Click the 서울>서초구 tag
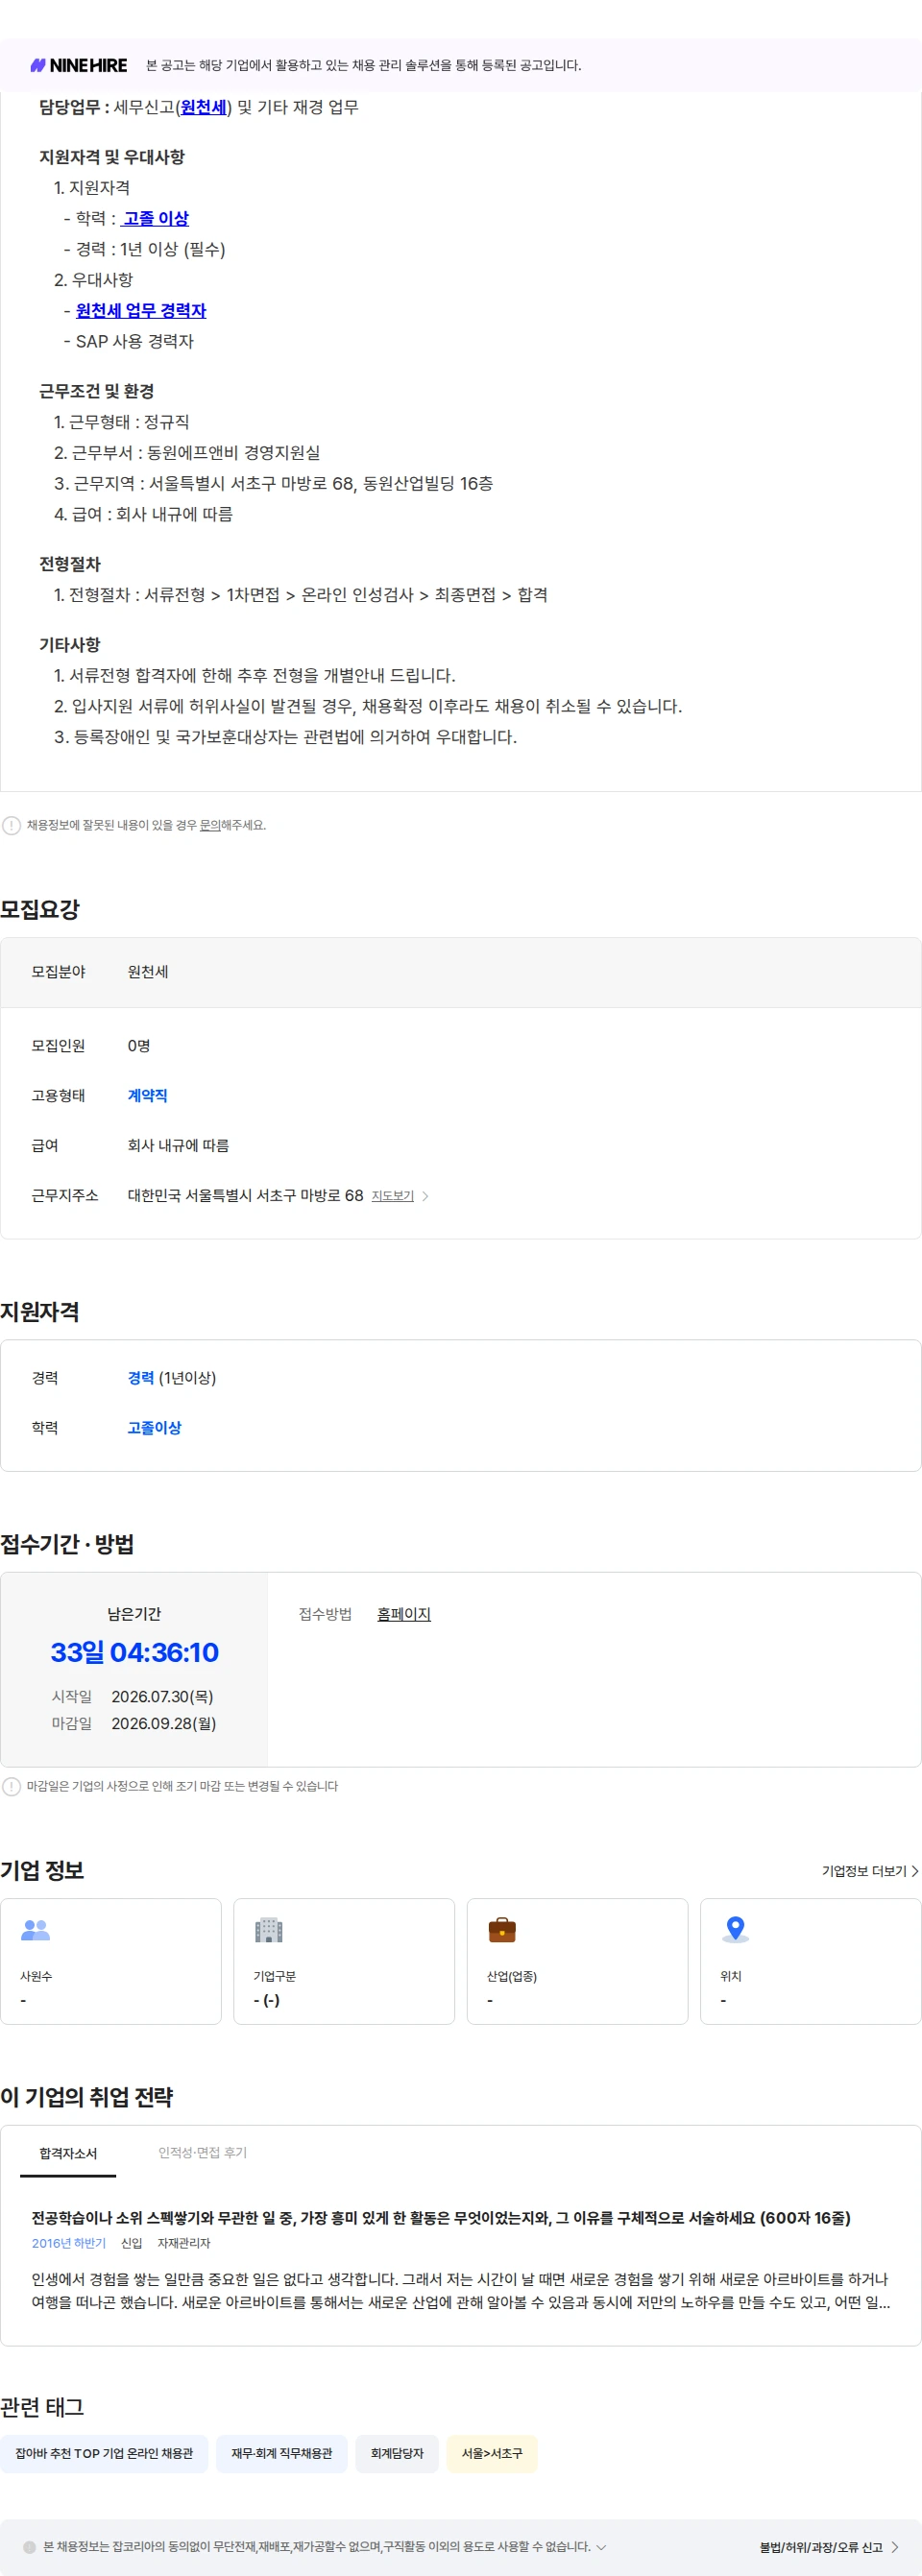The width and height of the screenshot is (922, 2576). (492, 2453)
